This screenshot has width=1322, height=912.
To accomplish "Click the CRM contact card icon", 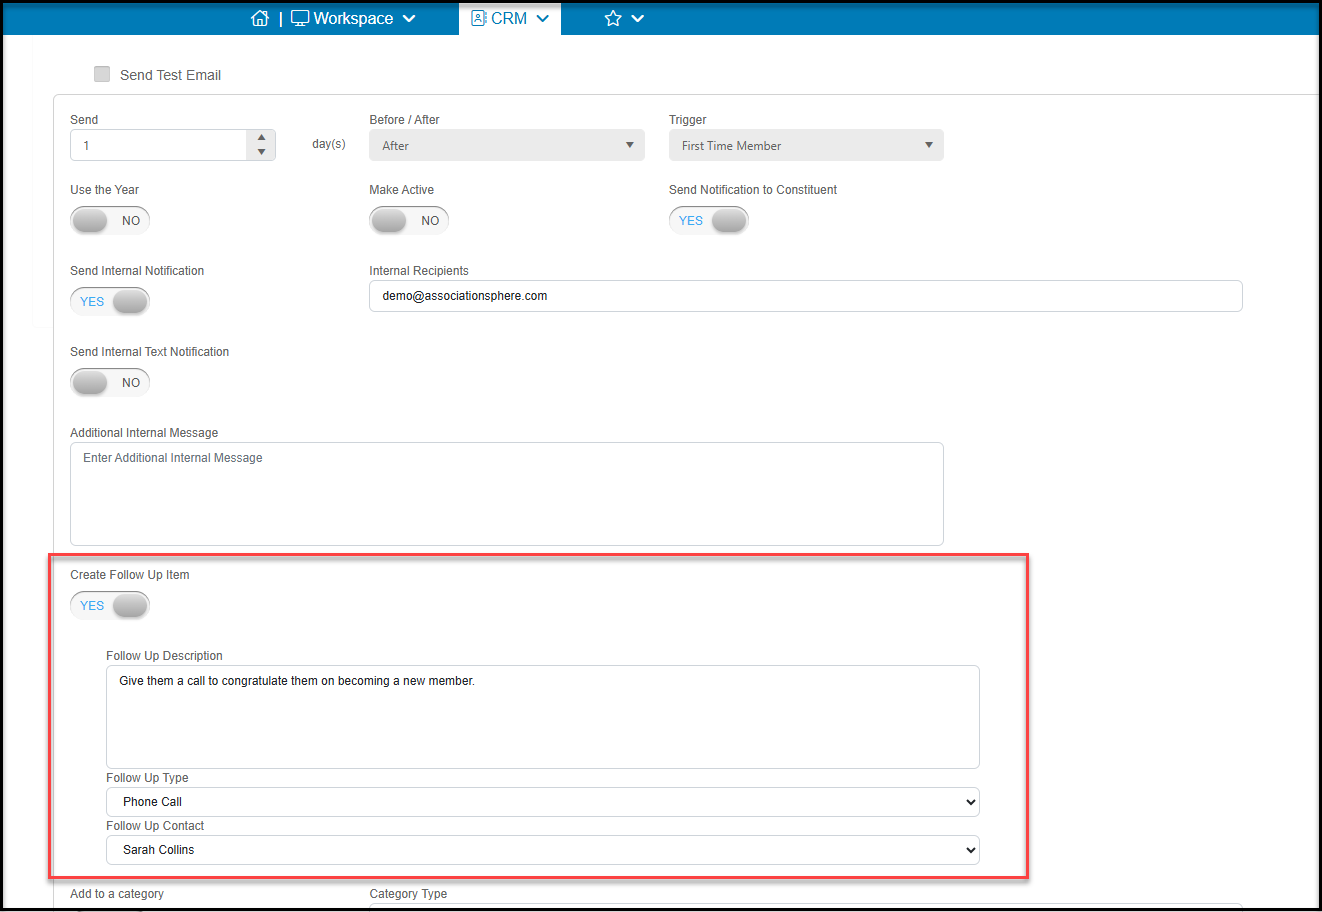I will (x=479, y=18).
